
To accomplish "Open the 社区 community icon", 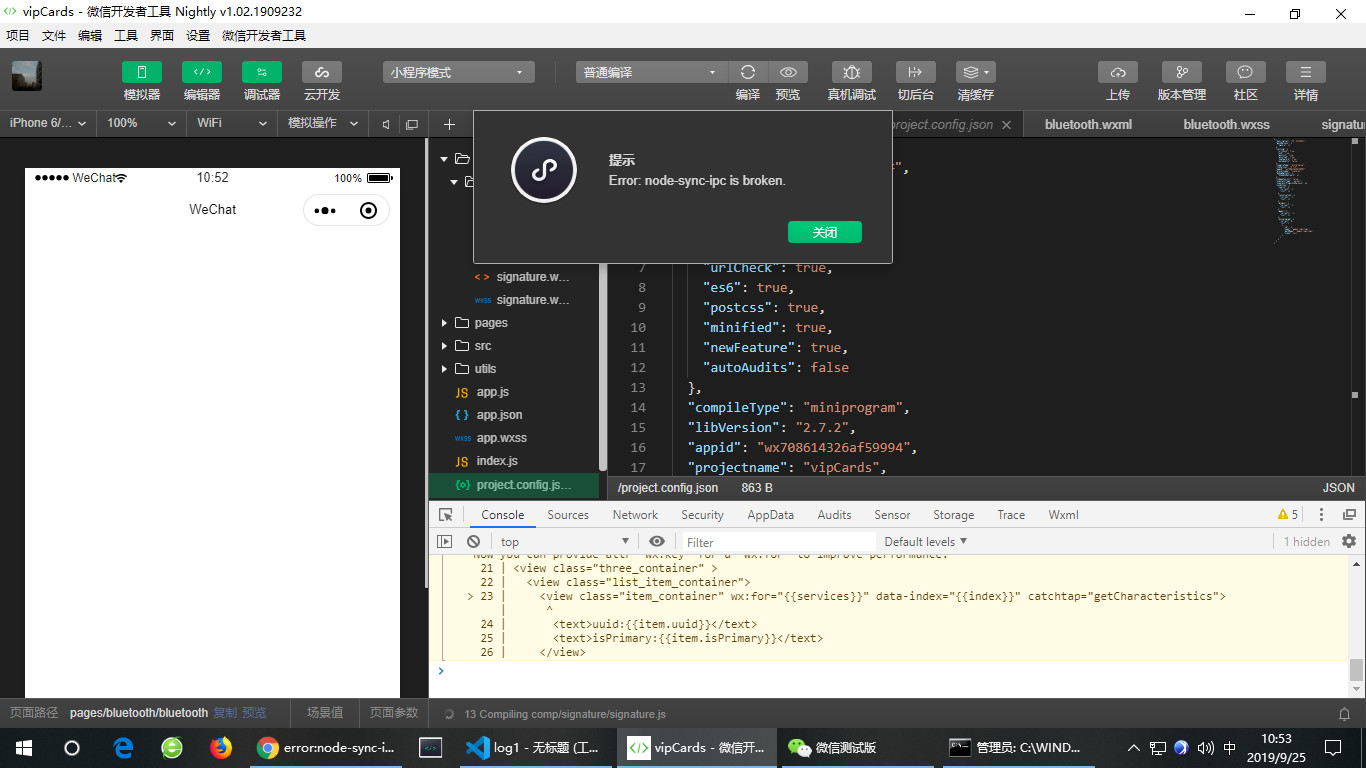I will (1245, 72).
